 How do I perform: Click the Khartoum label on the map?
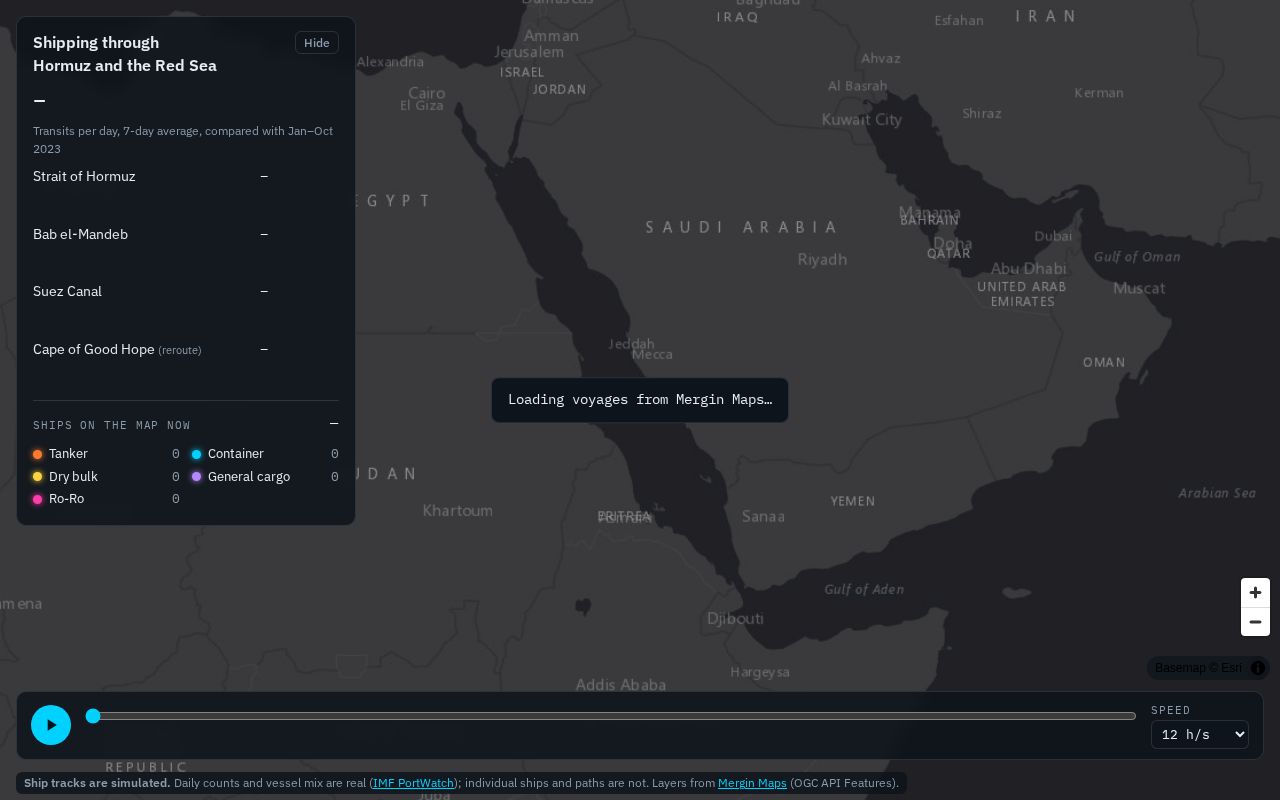[x=457, y=511]
